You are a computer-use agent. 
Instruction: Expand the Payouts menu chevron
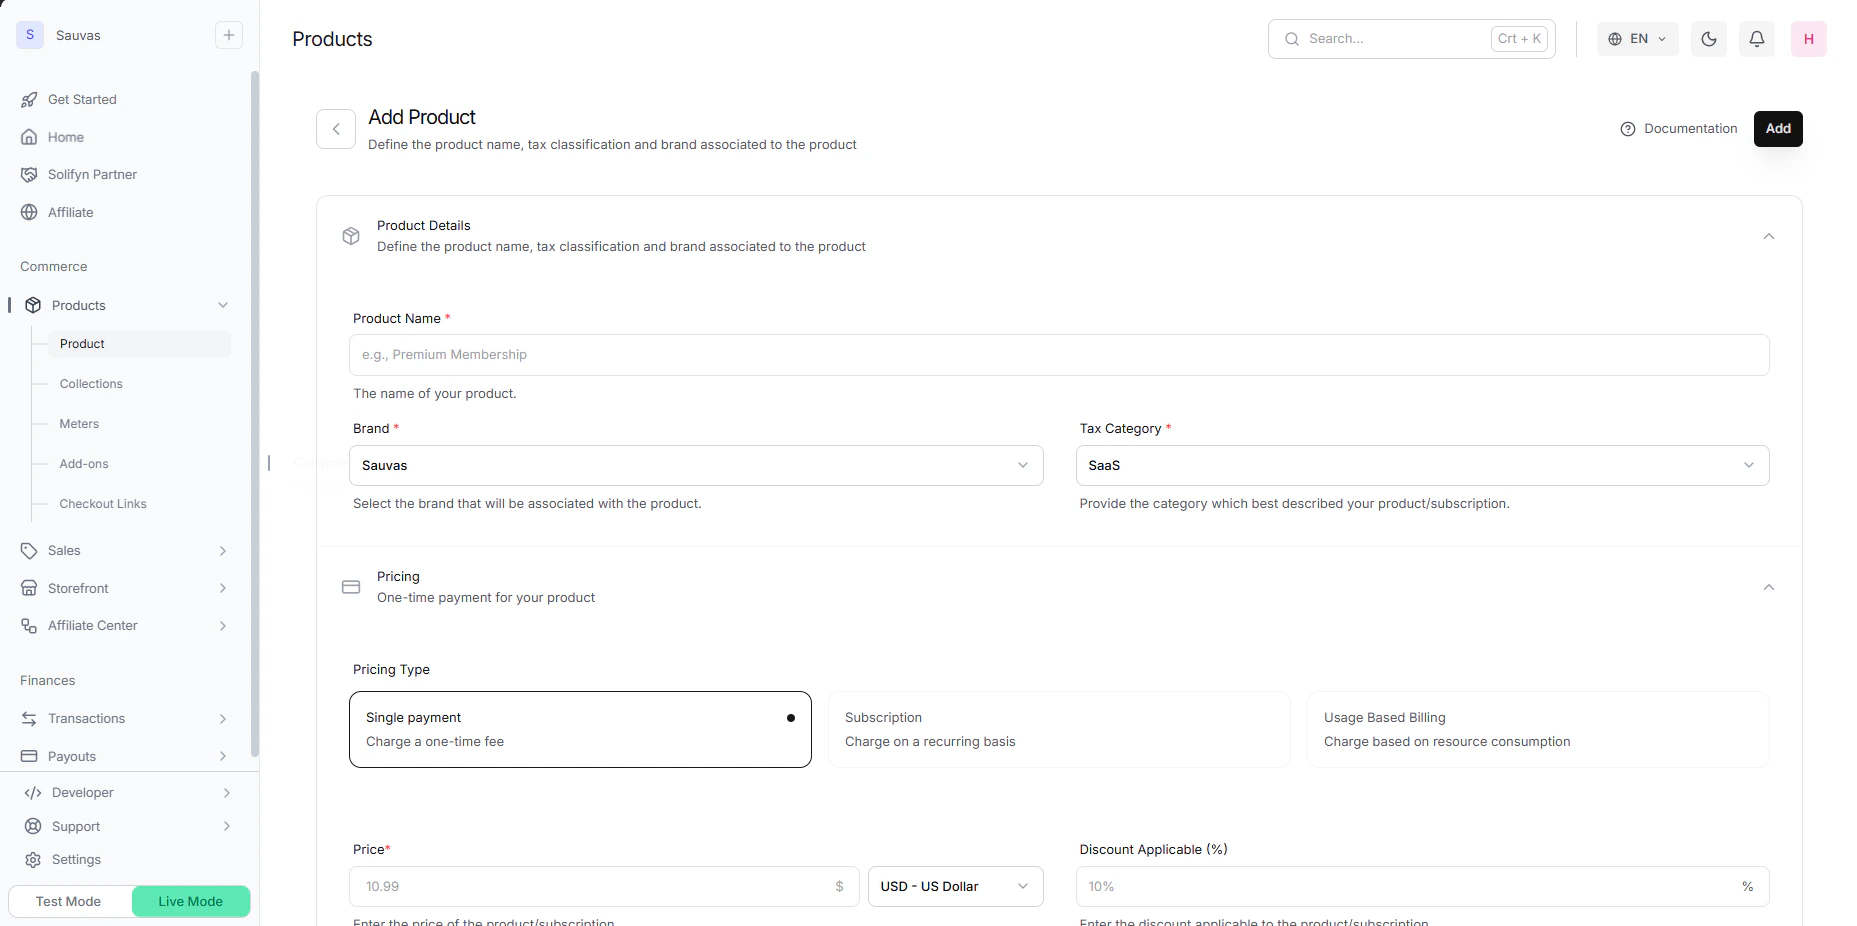[x=223, y=756]
